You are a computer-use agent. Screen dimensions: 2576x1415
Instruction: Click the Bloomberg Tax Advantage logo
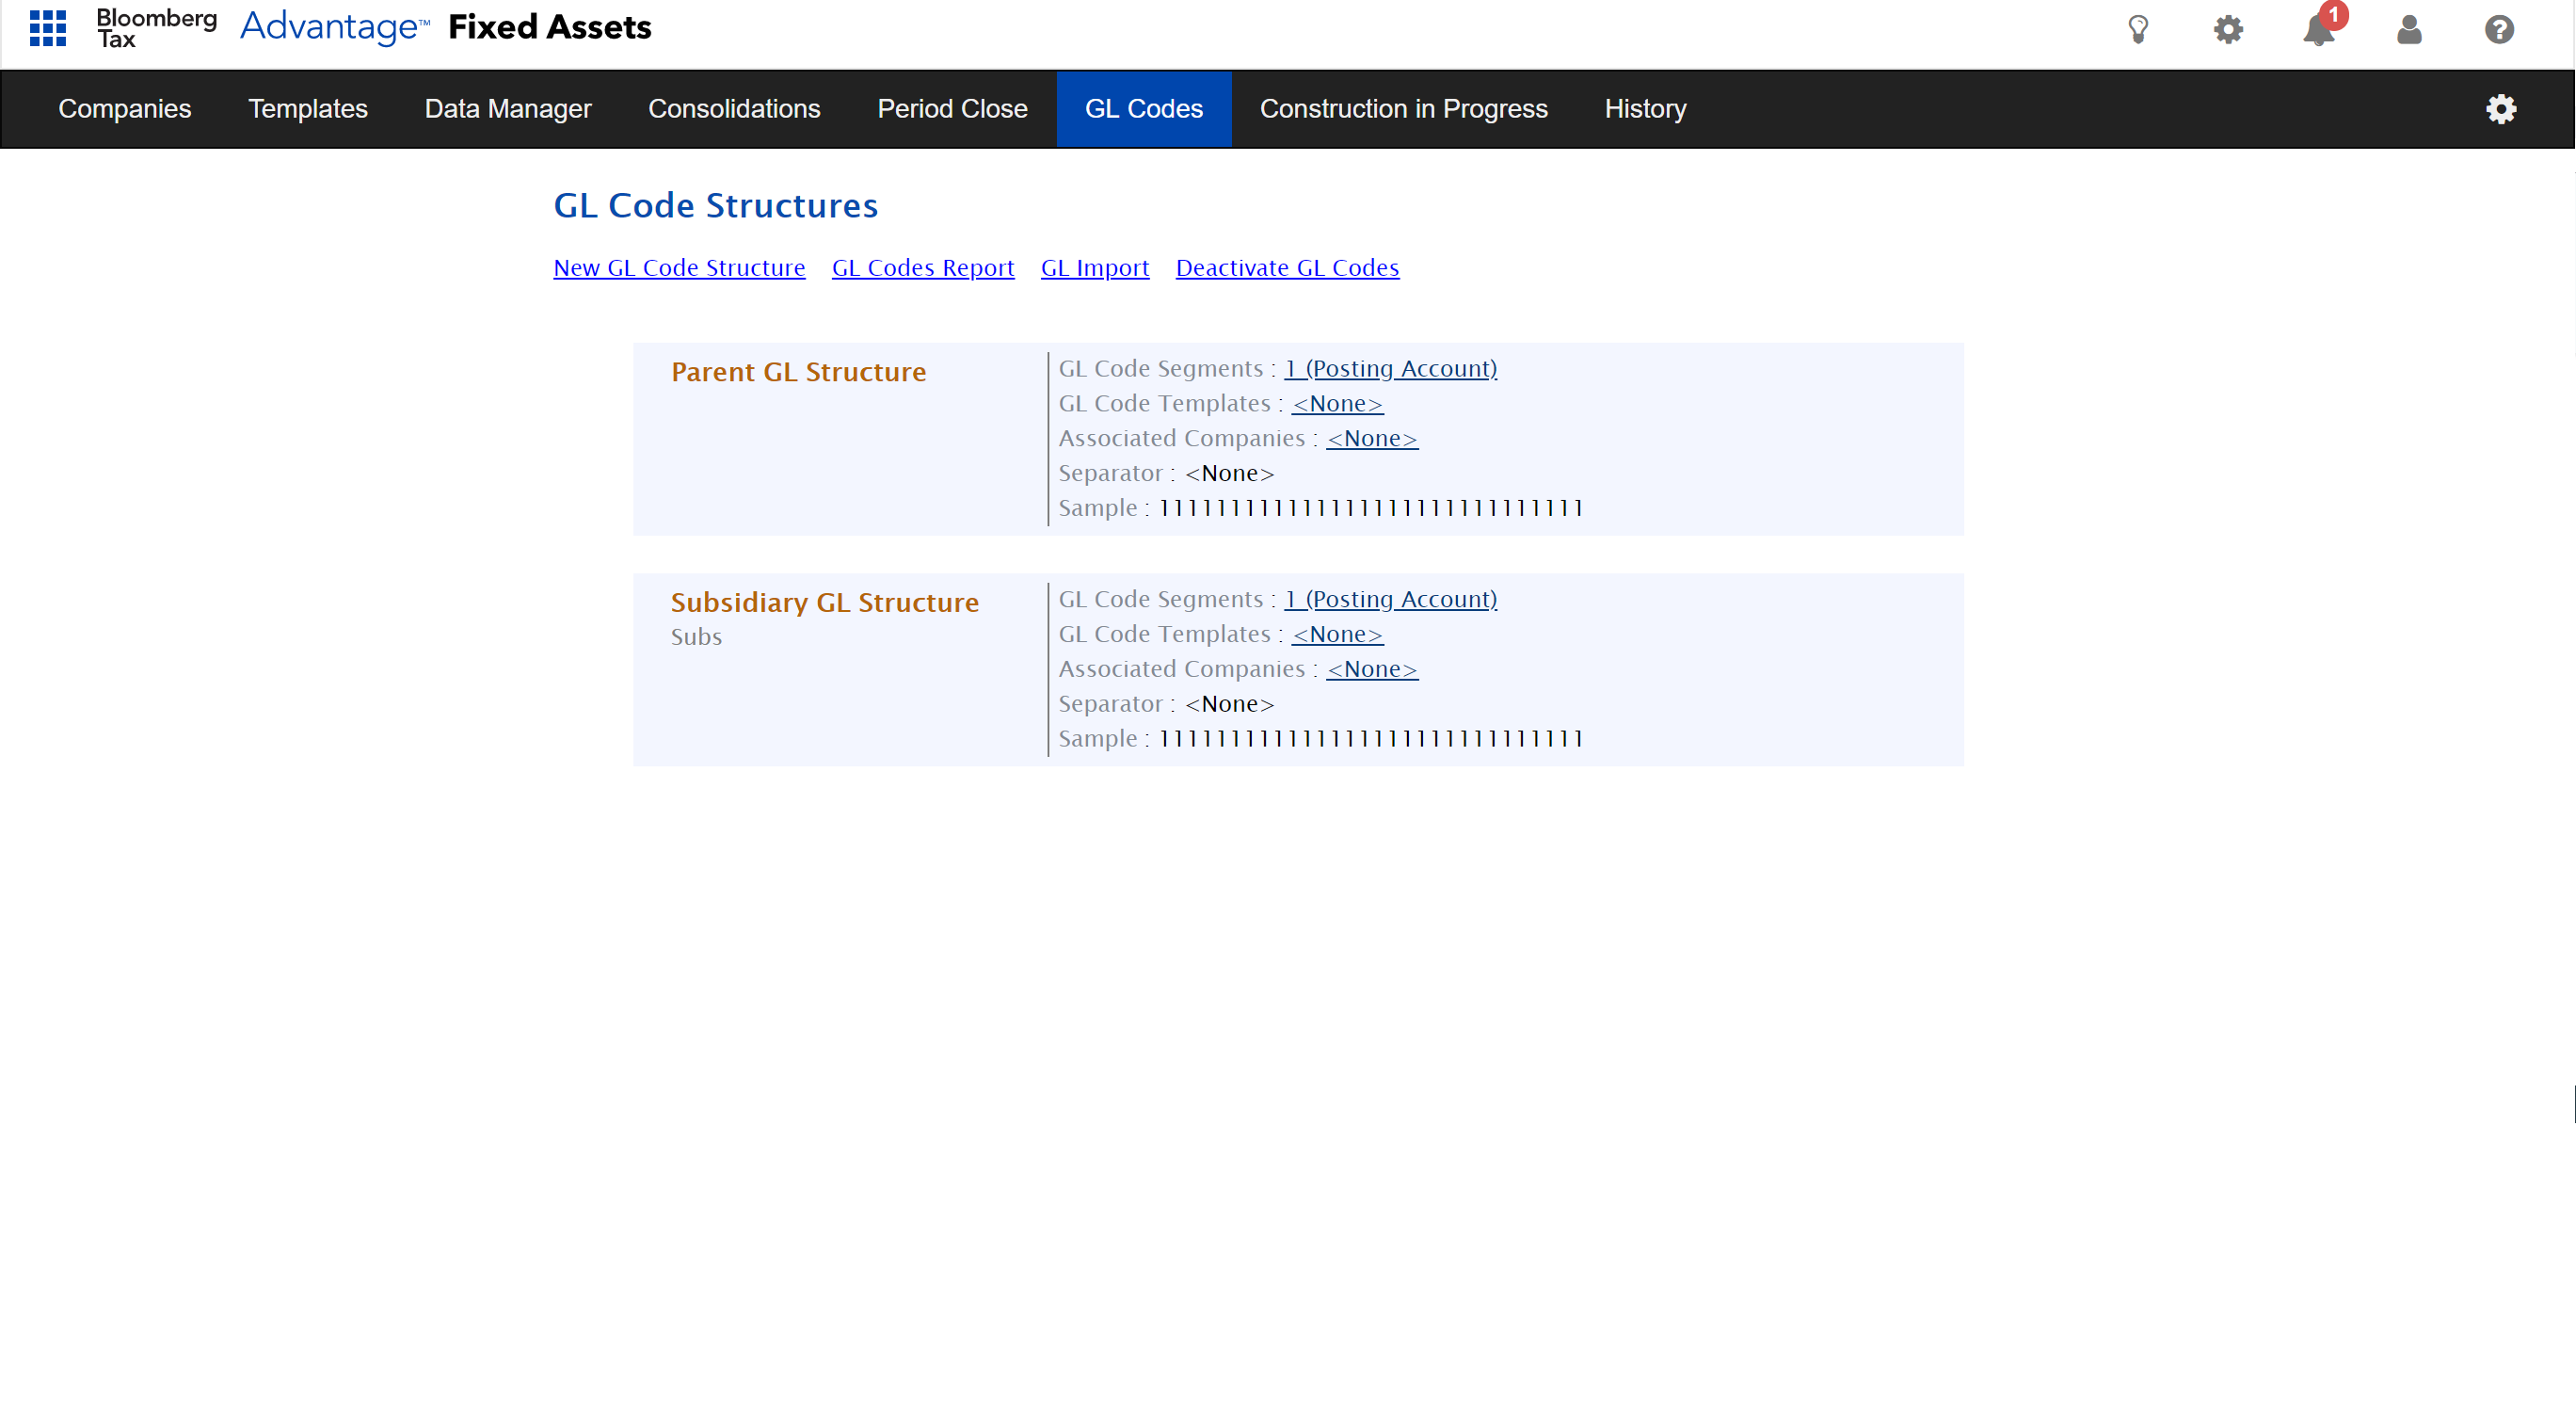click(263, 27)
